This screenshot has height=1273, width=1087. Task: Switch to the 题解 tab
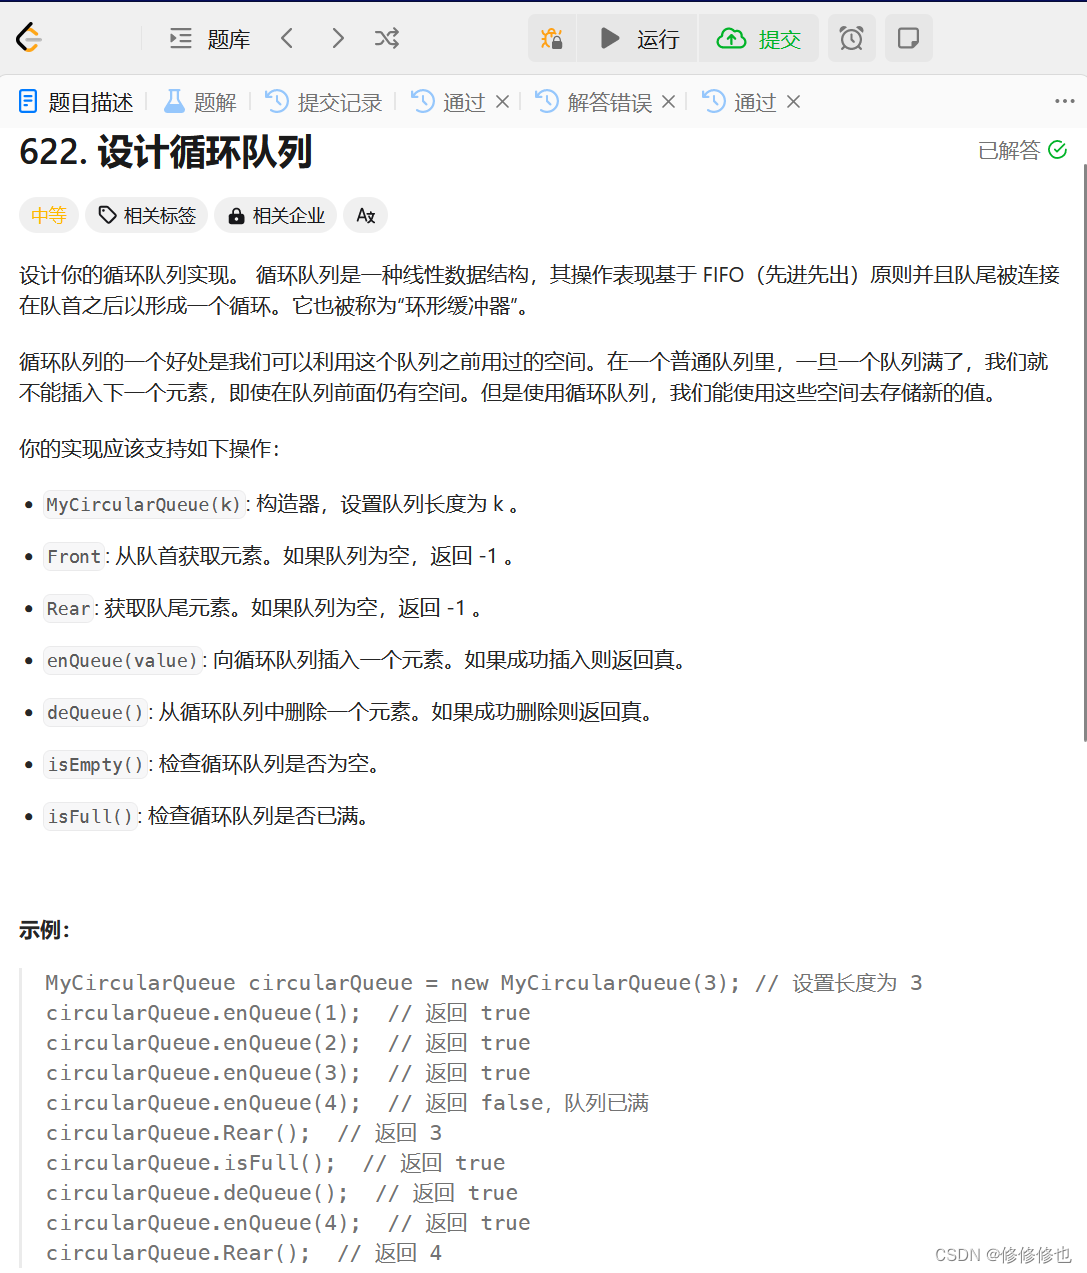(x=200, y=102)
